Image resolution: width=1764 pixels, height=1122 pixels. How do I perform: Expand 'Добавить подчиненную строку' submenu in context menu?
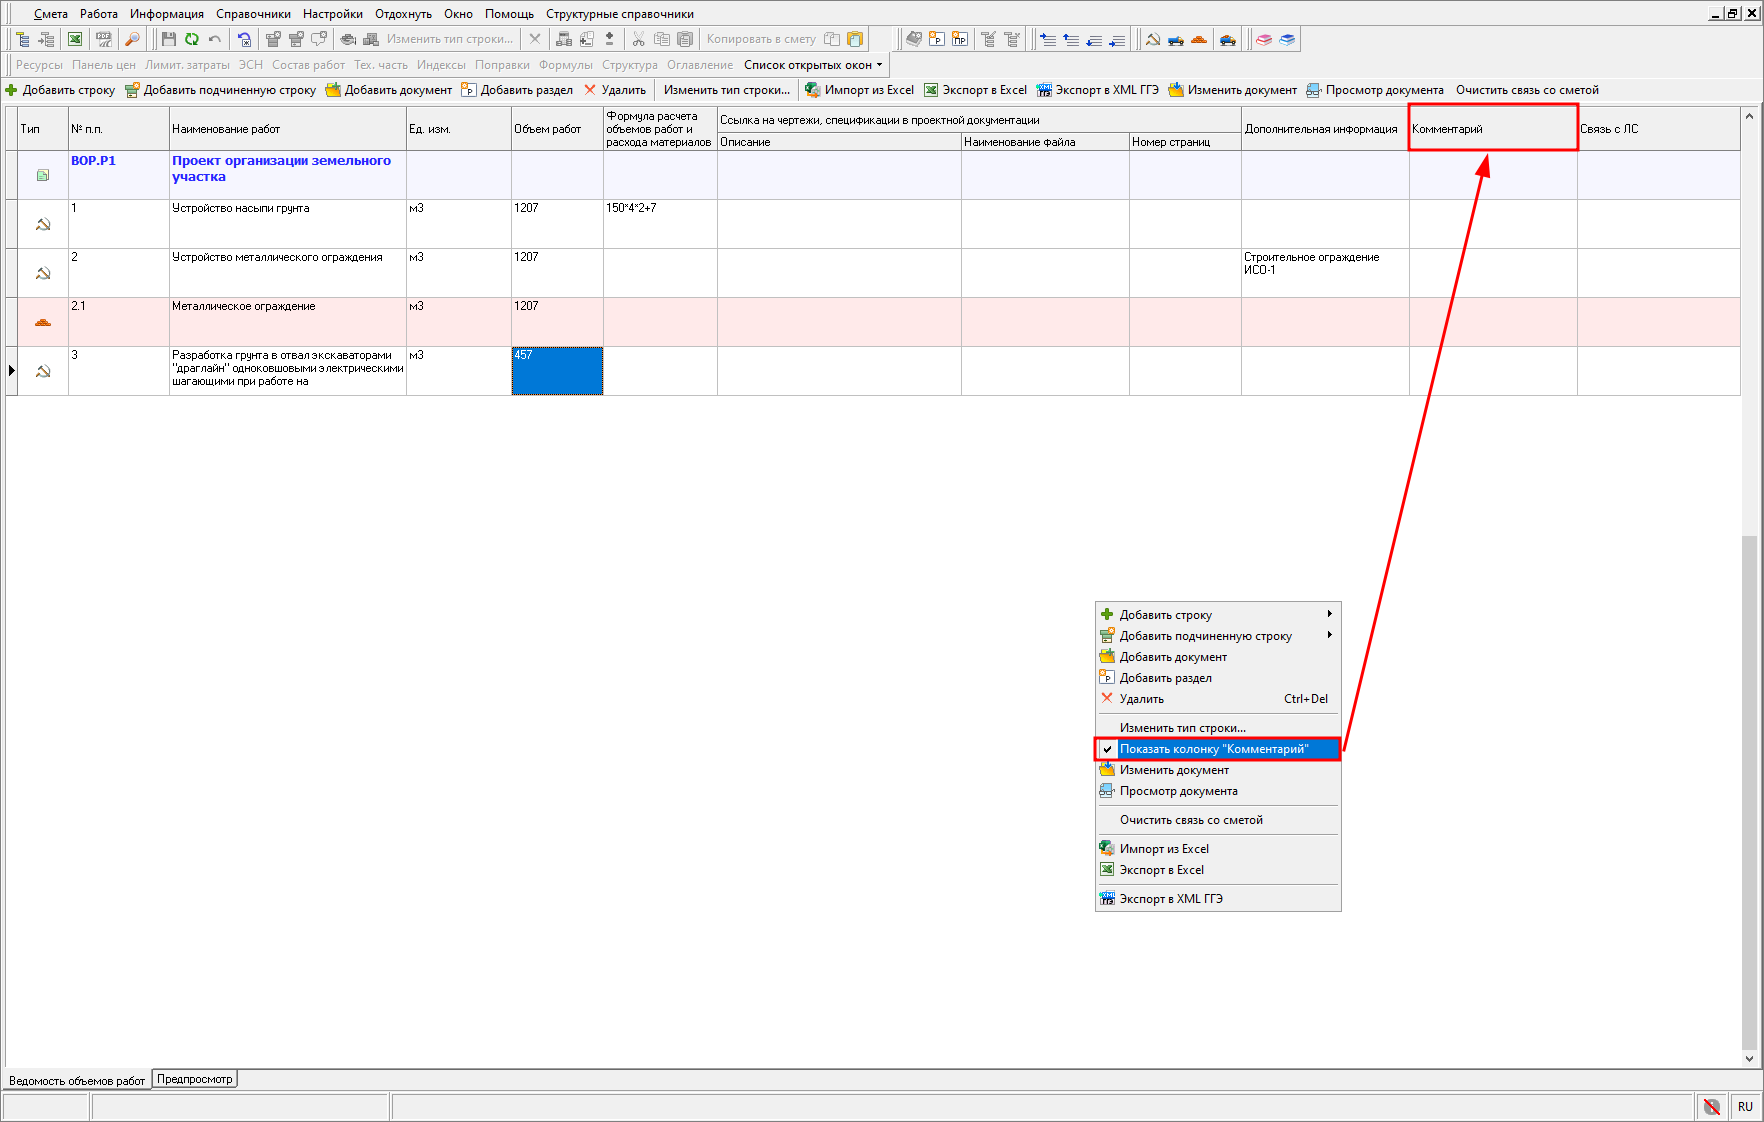click(x=1329, y=635)
